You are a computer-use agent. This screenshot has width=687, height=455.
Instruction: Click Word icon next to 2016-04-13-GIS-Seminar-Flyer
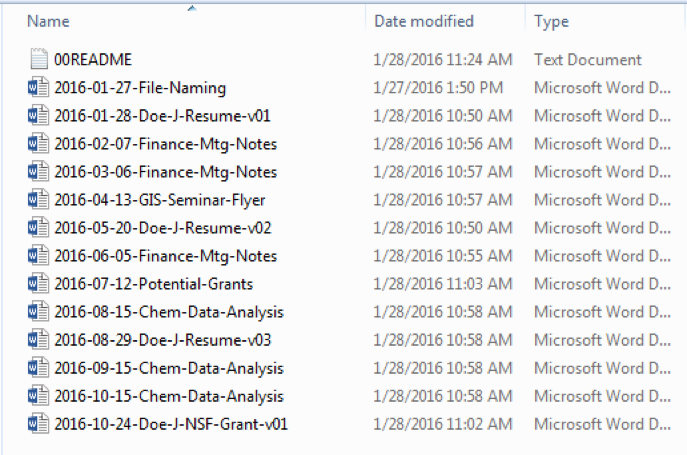coord(38,200)
